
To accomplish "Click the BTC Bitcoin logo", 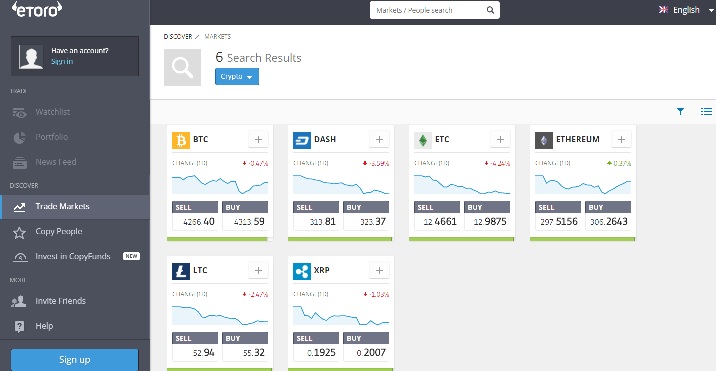I will pyautogui.click(x=181, y=140).
